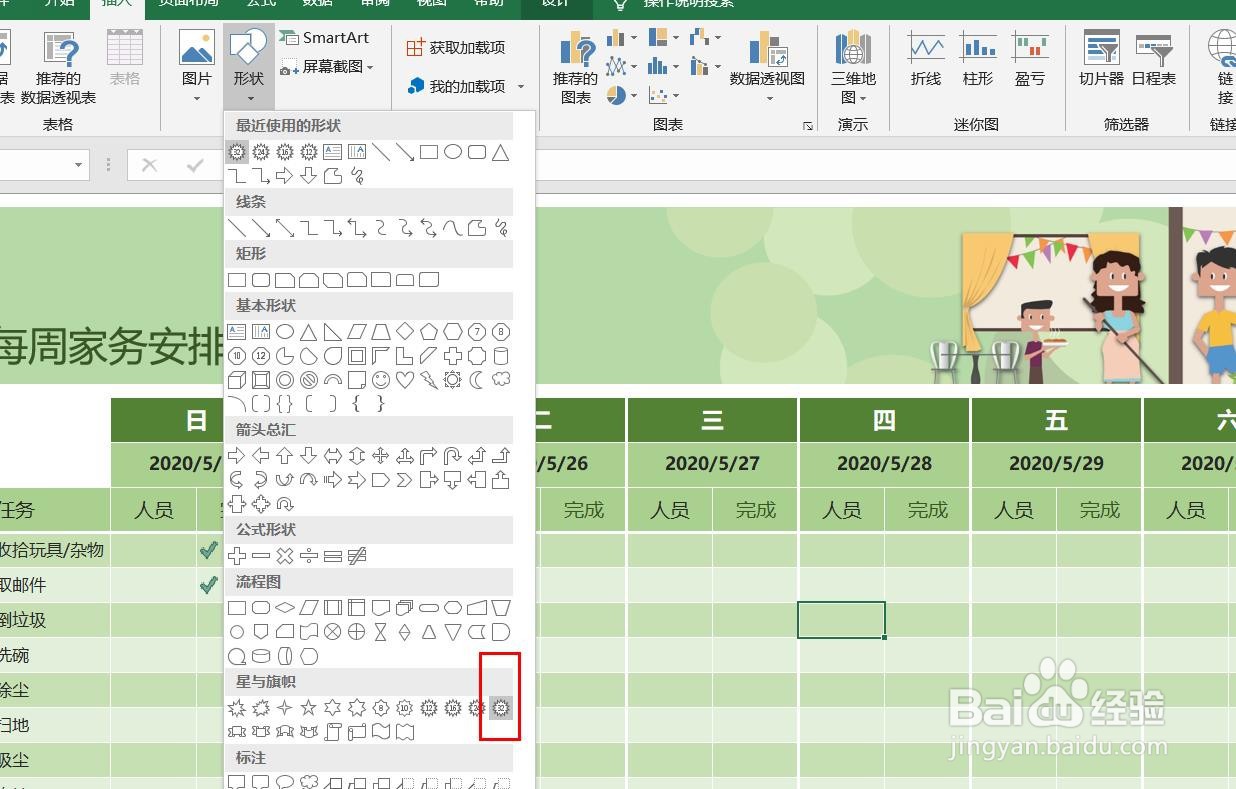Image resolution: width=1236 pixels, height=789 pixels.
Task: Choose the smiley face in 基本形状
Action: [381, 380]
